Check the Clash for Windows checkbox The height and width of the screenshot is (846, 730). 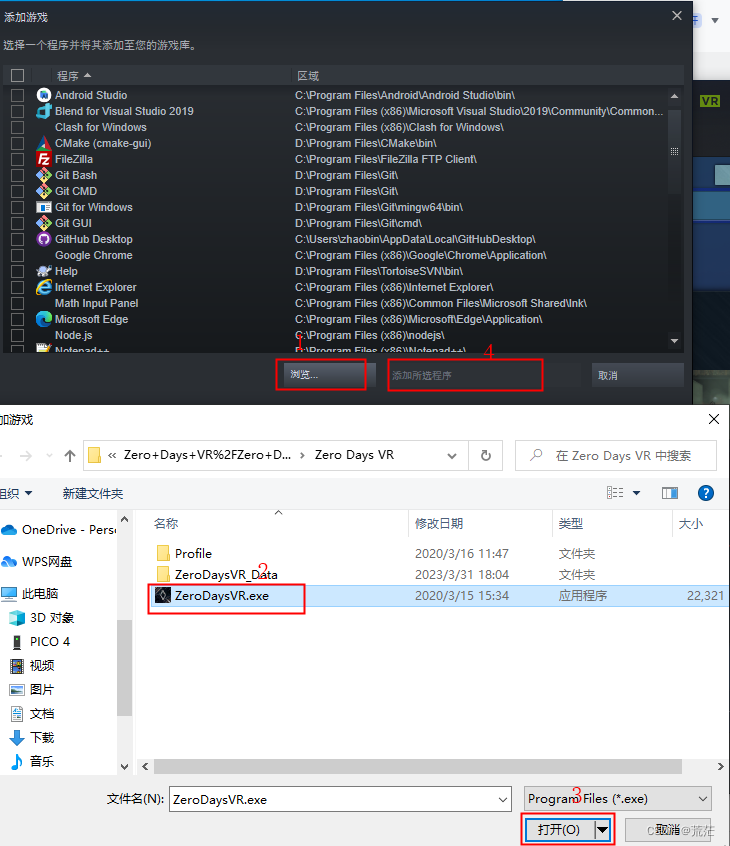[x=17, y=127]
